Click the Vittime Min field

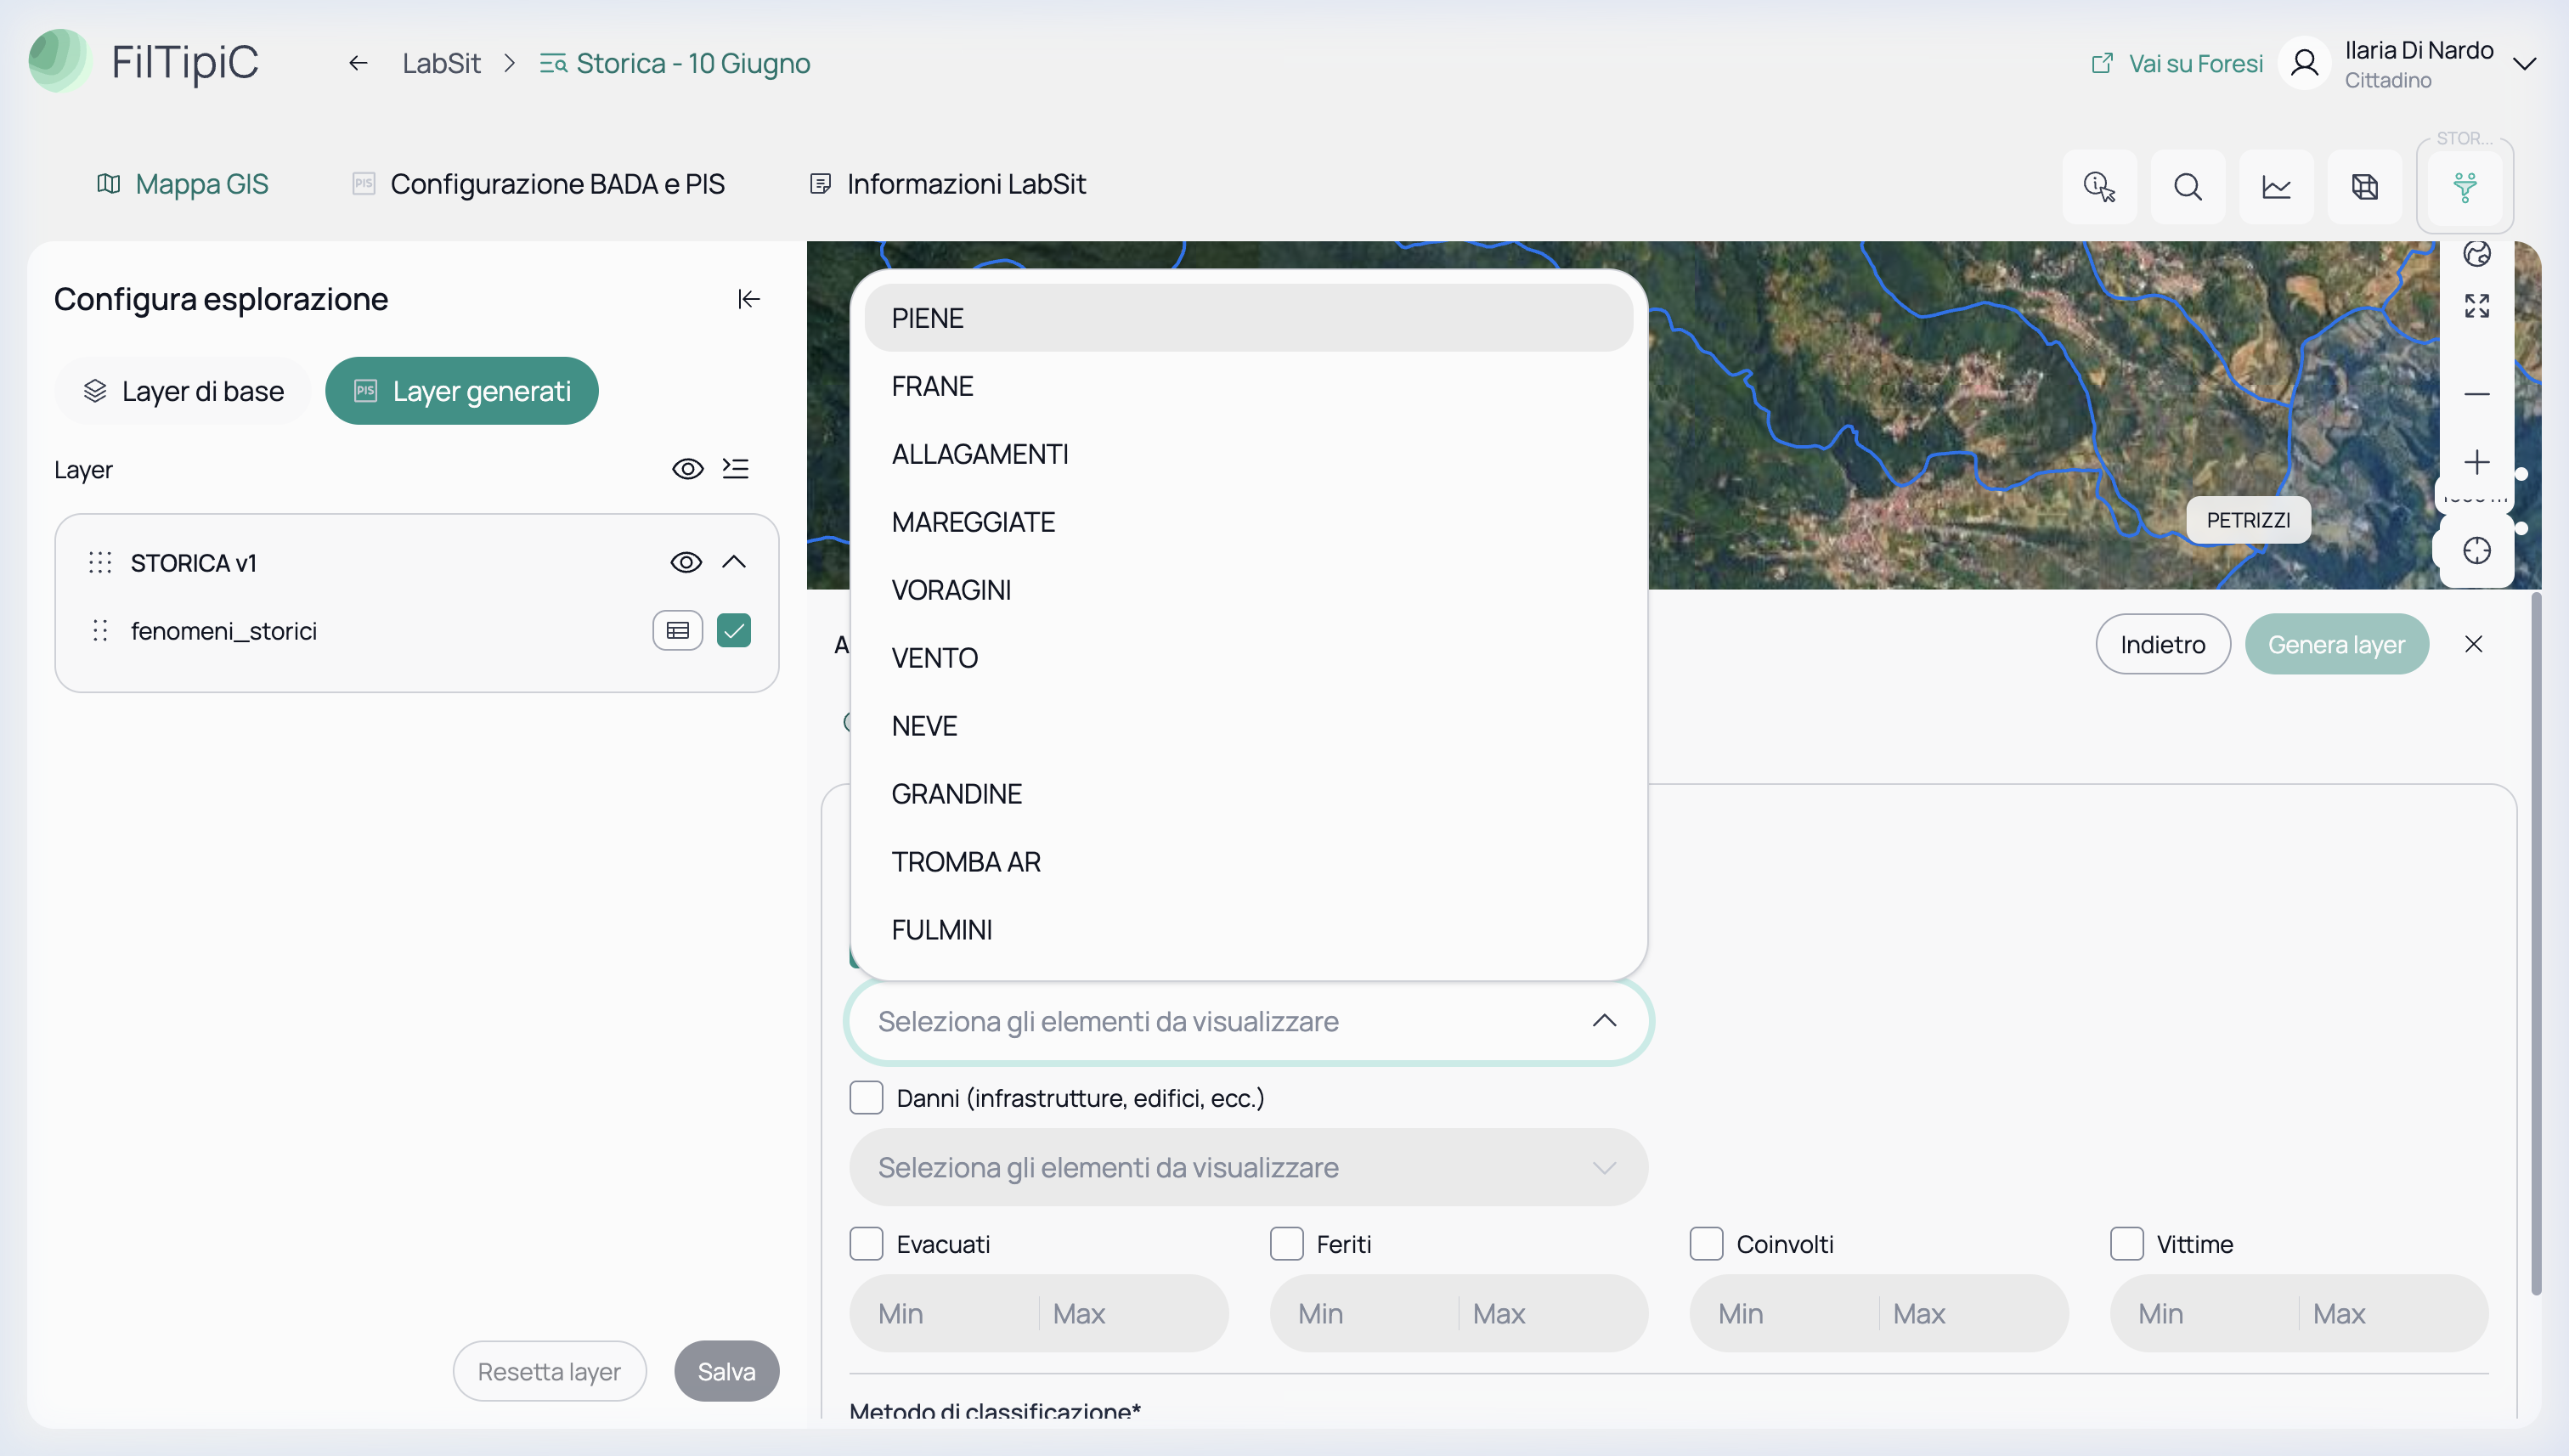(2203, 1313)
